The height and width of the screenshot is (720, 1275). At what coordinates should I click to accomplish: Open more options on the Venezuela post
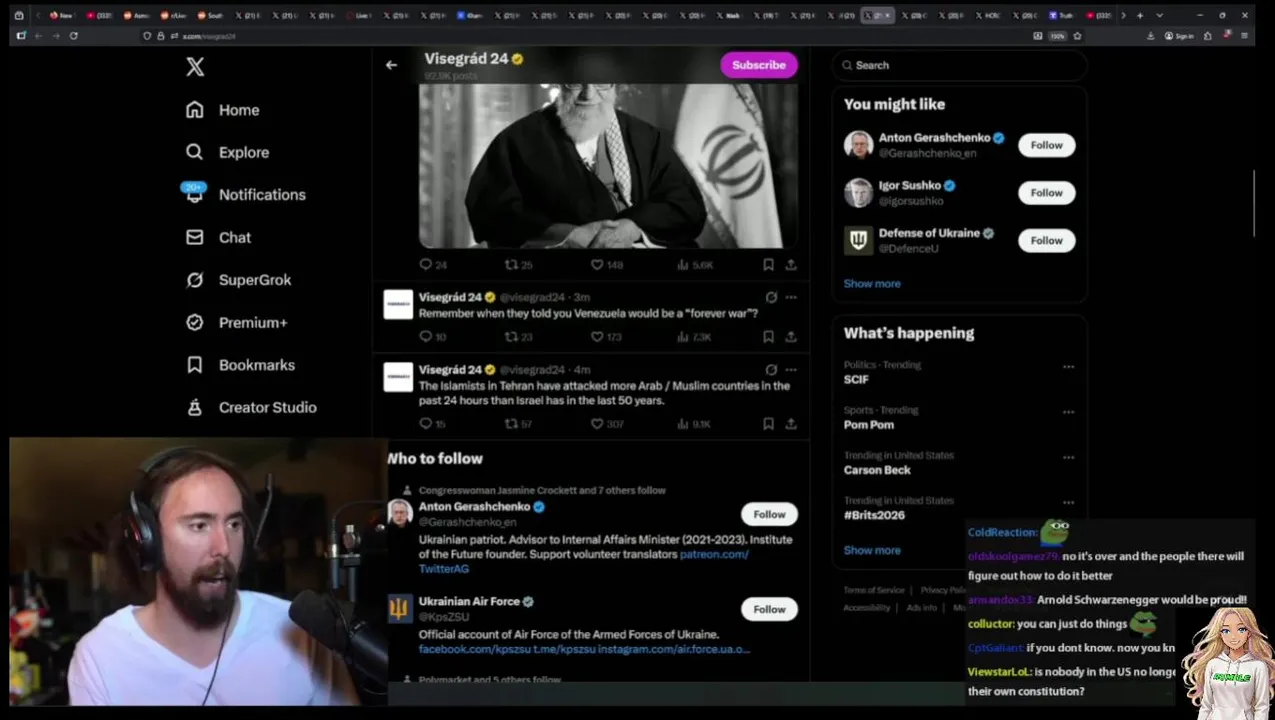coord(791,297)
